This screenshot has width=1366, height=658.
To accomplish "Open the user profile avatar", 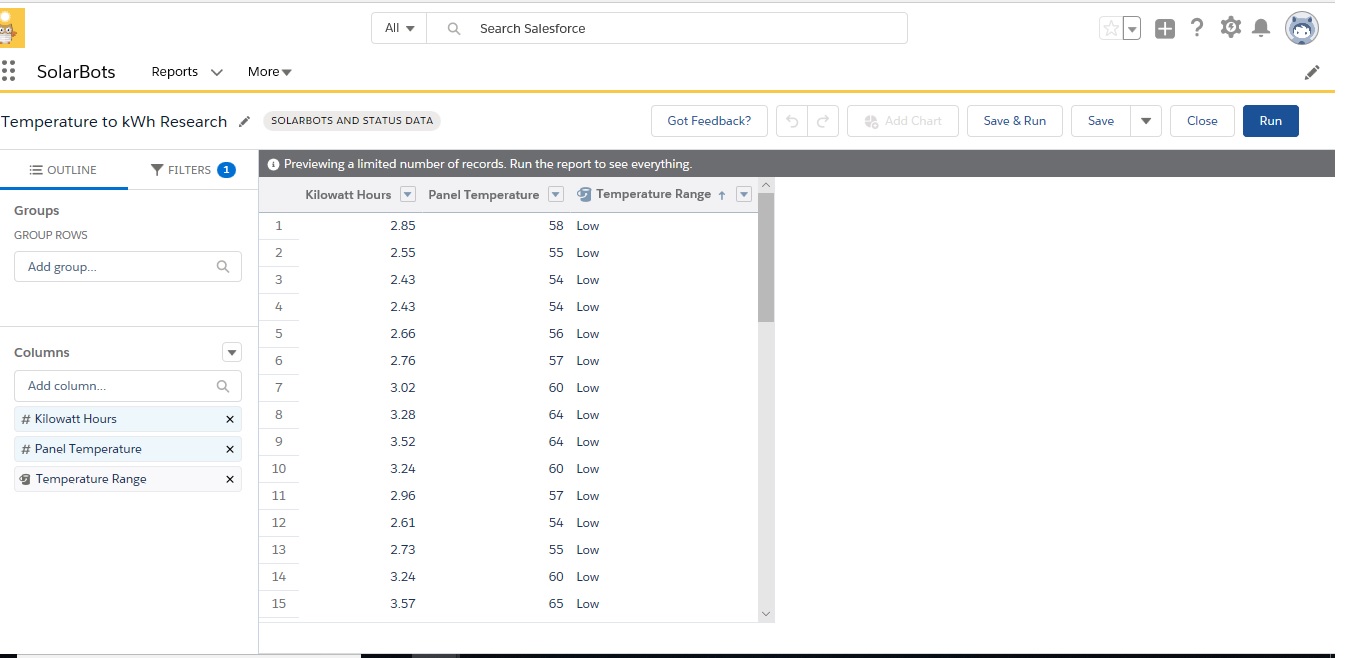I will [x=1301, y=29].
